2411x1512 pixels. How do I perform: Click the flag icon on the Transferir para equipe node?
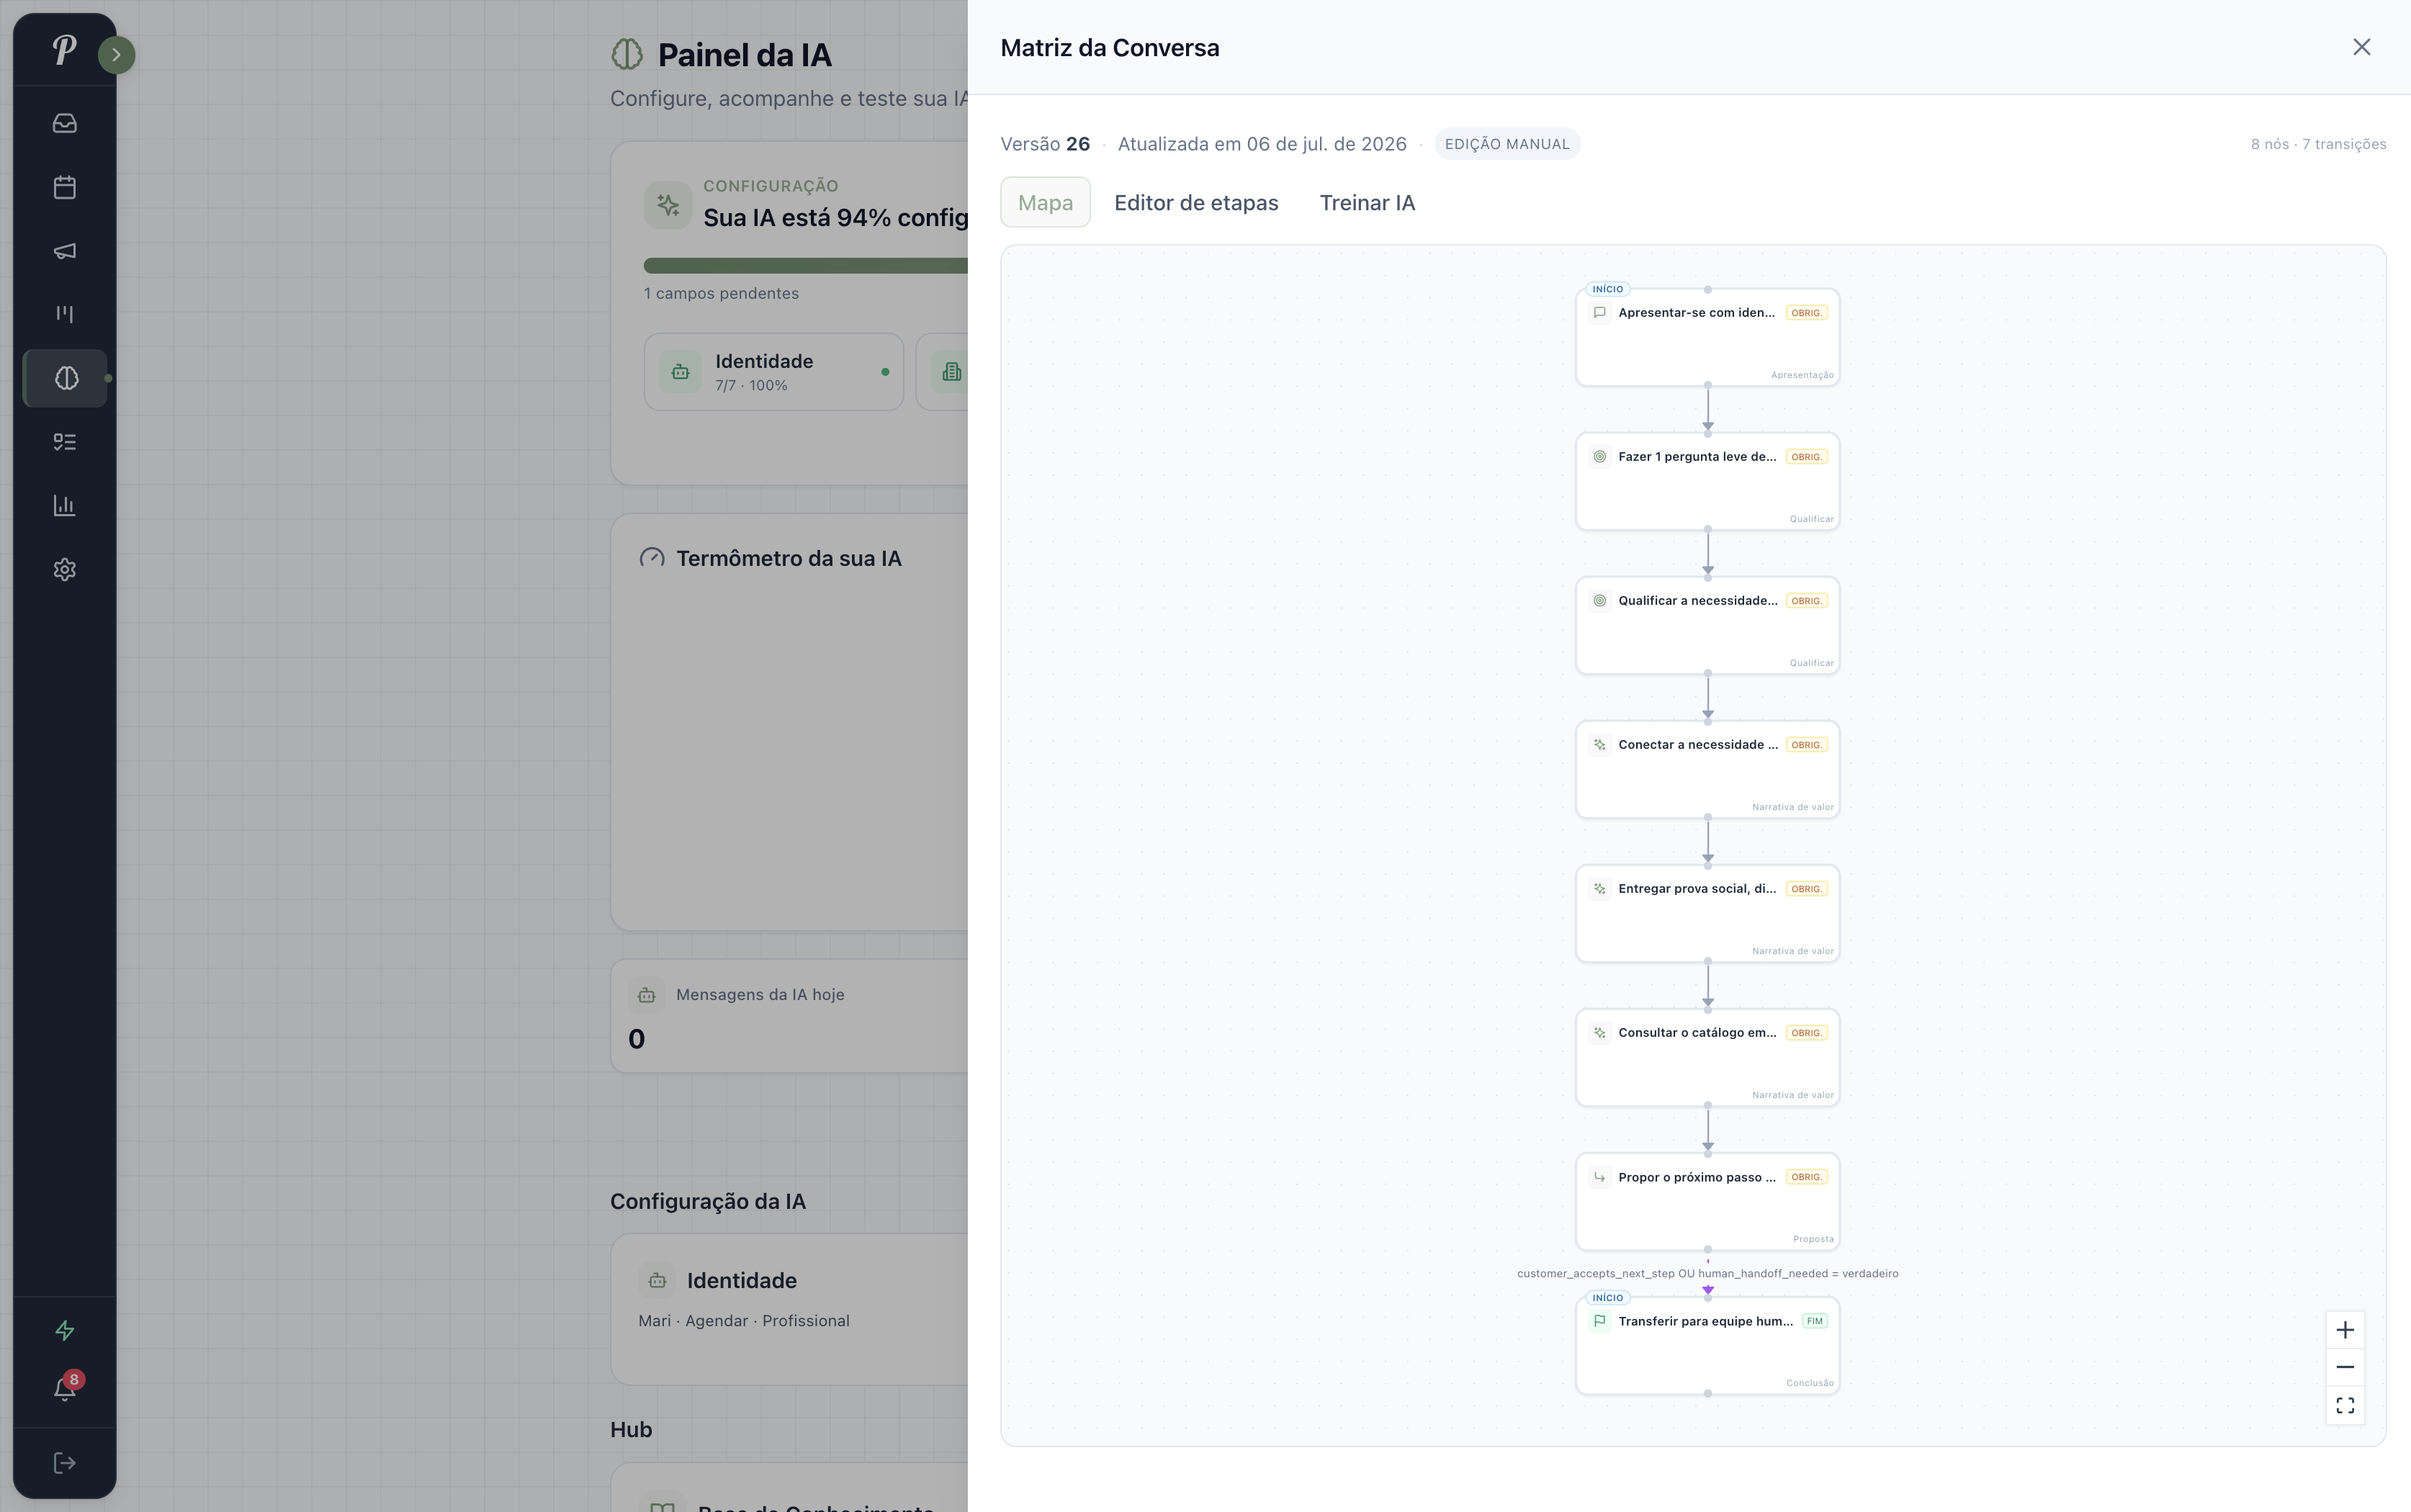[x=1599, y=1321]
